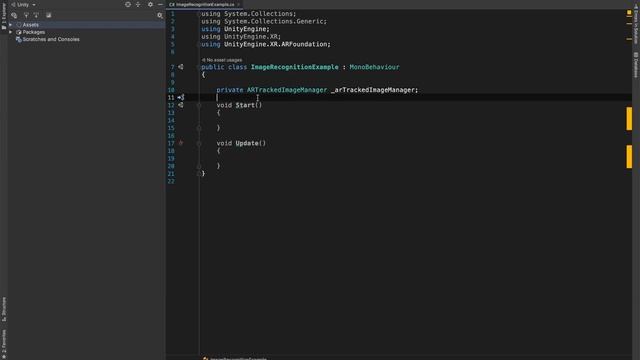Screen dimensions: 640x360
Task: Click the Start method name
Action: 245,105
